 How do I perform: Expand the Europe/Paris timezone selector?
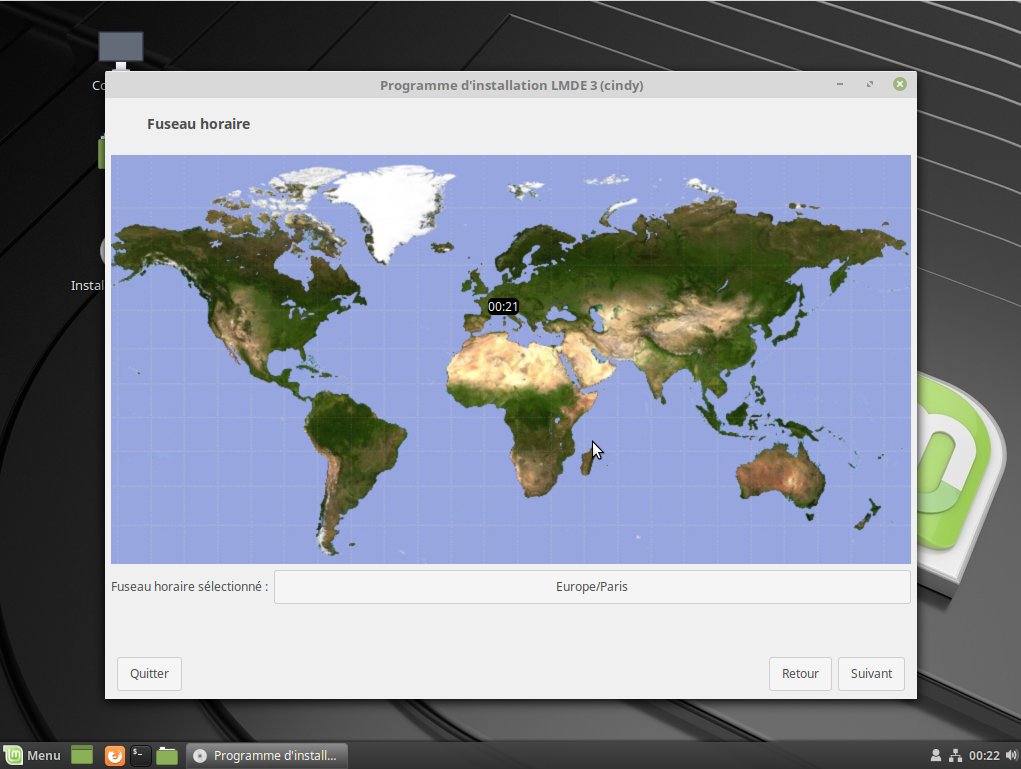coord(592,587)
